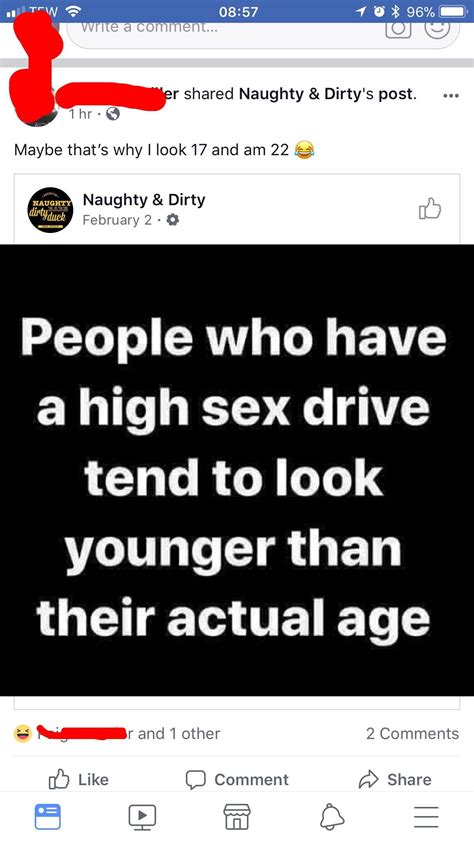Open the notifications bell icon
474x842 pixels.
point(331,817)
